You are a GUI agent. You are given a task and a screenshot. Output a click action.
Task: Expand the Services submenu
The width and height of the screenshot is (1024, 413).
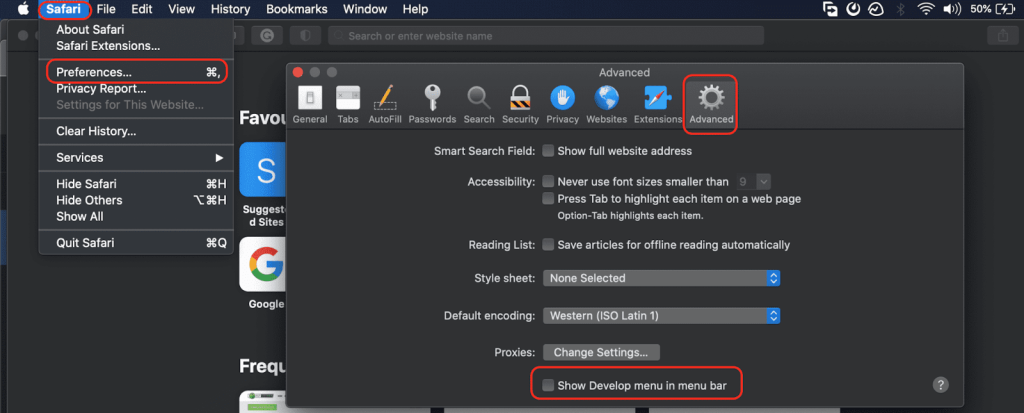[136, 157]
